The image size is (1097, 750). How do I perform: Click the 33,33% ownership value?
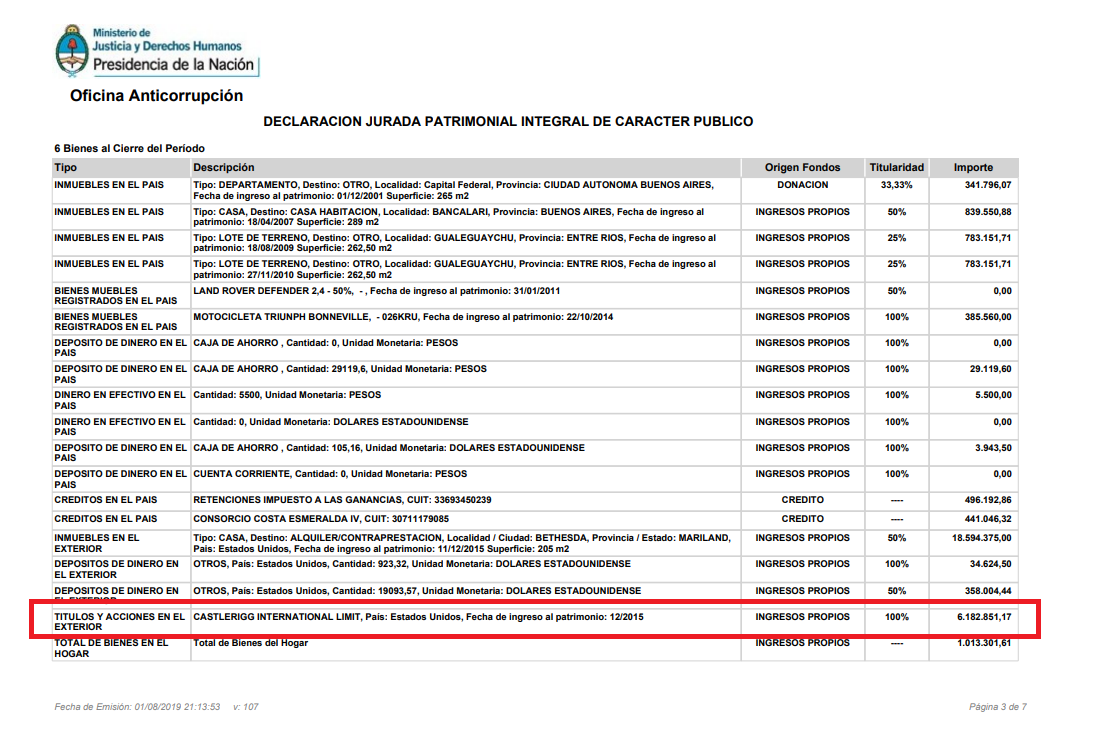point(896,185)
